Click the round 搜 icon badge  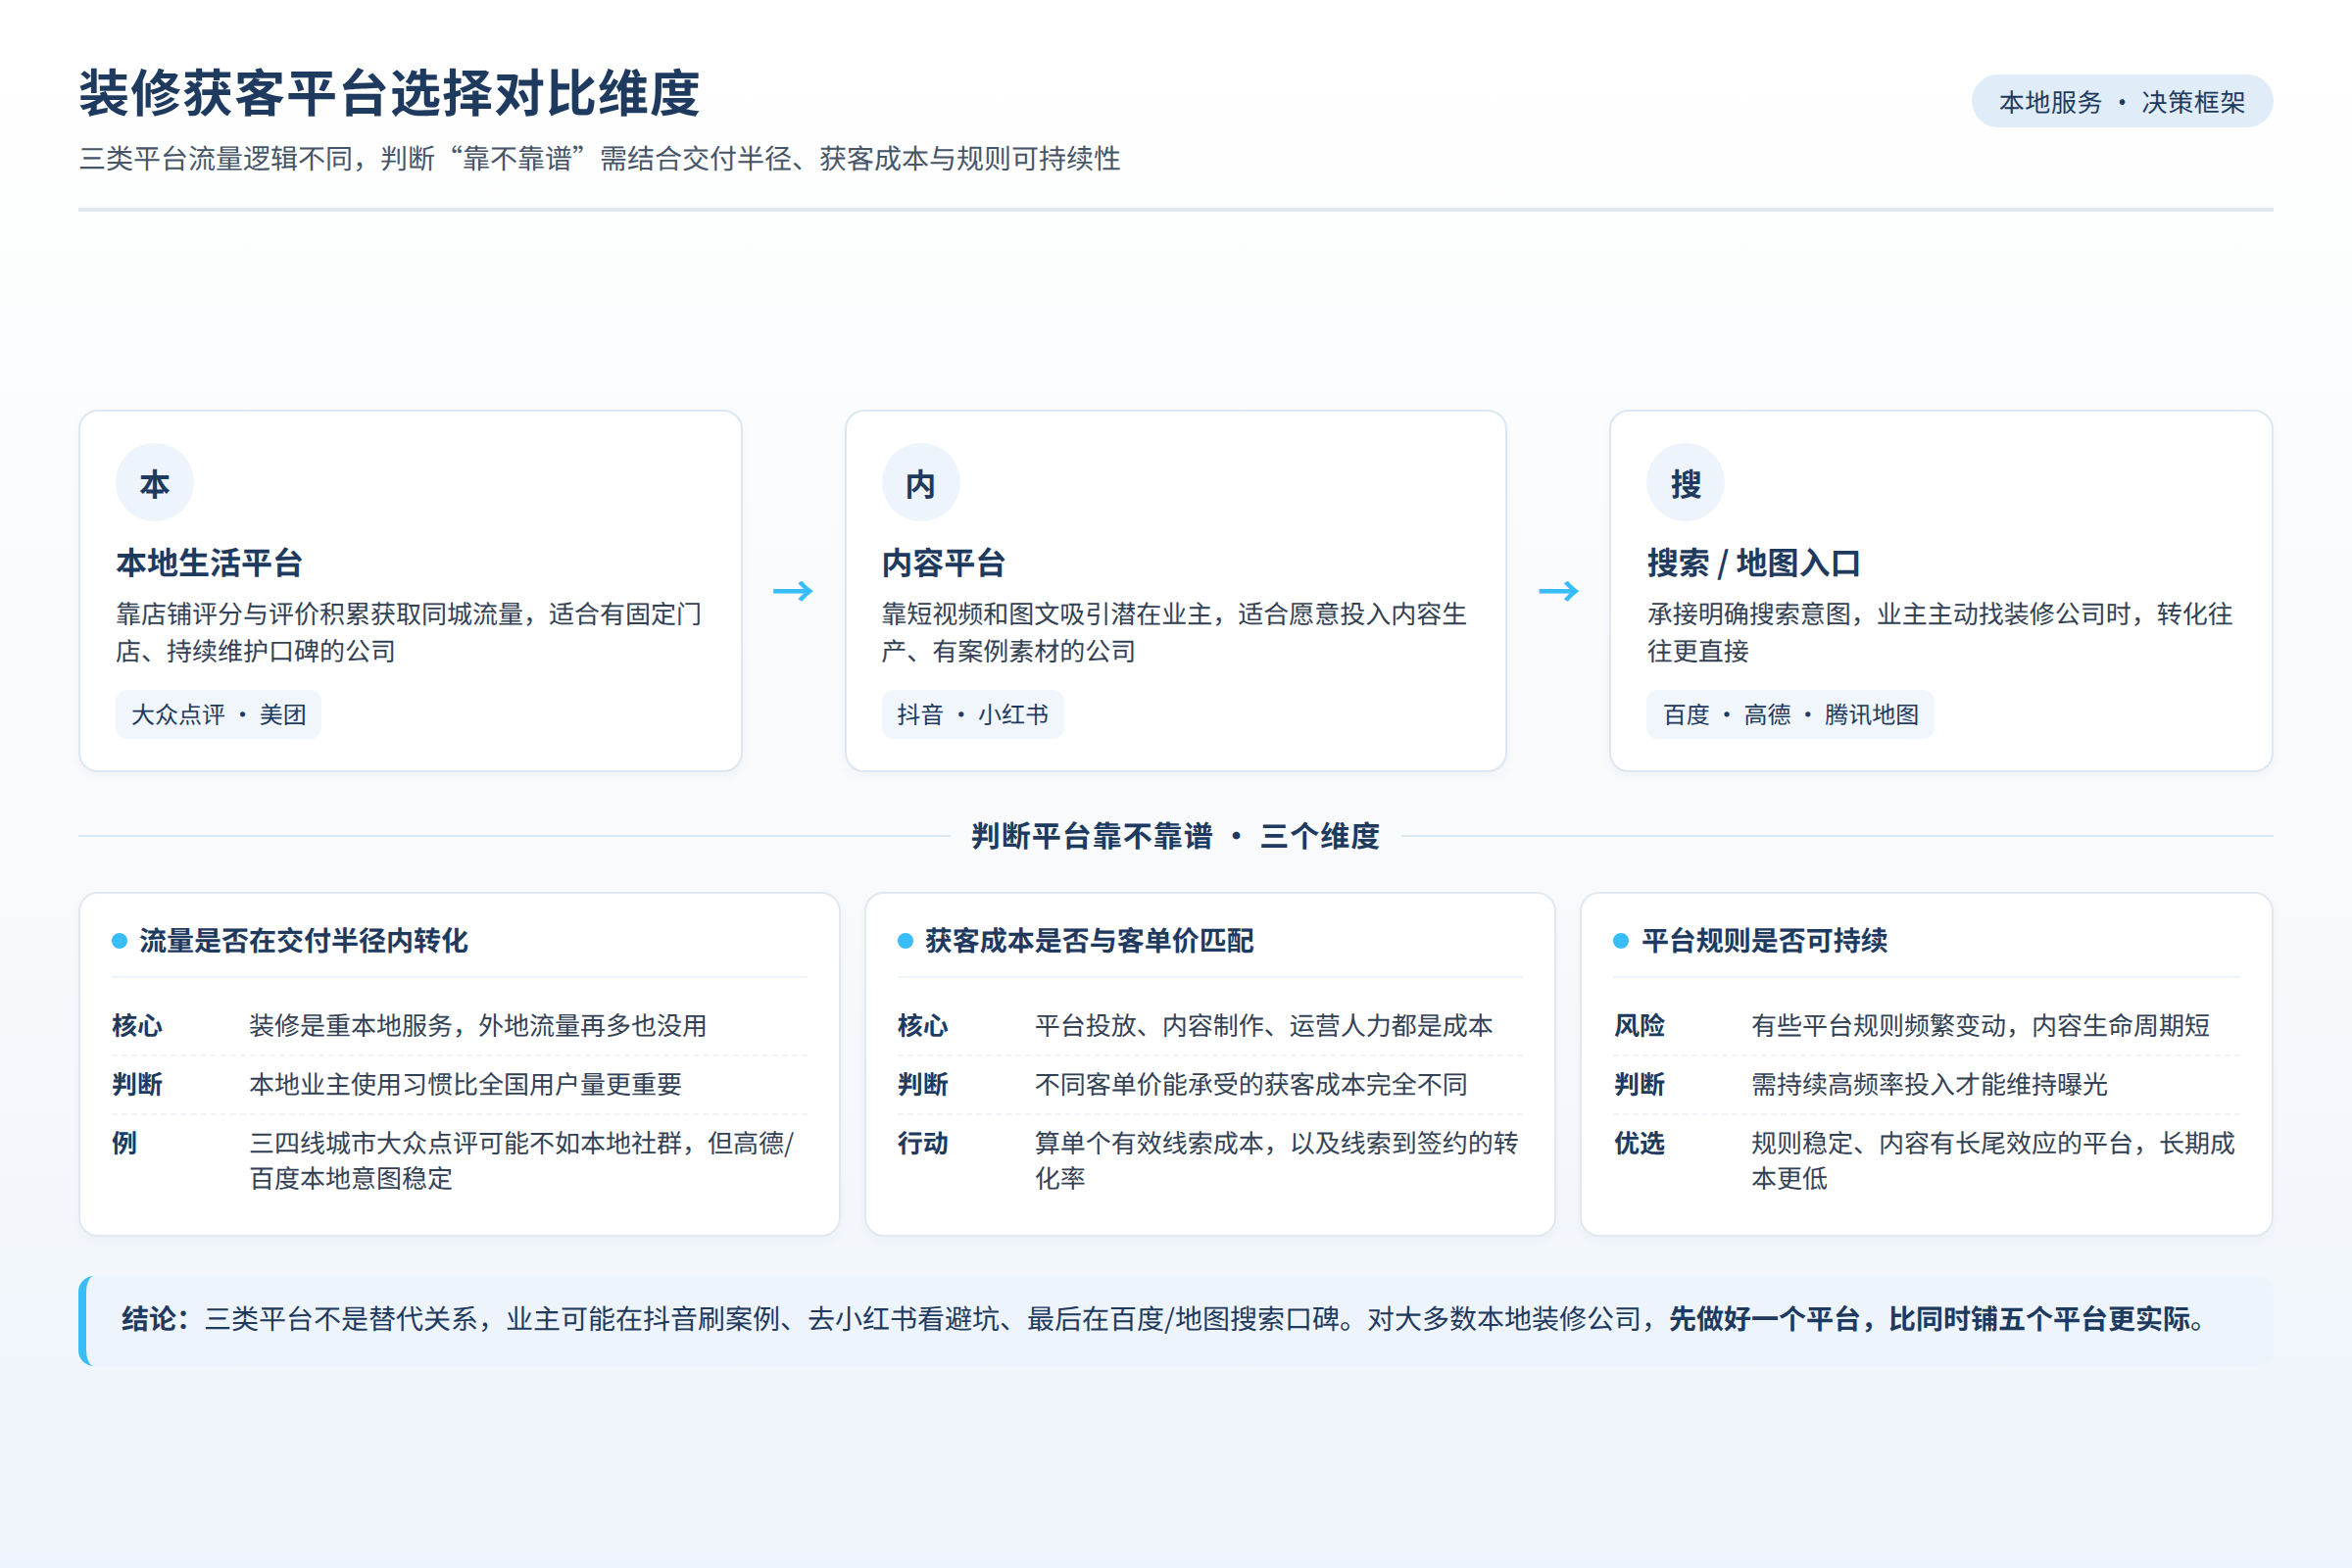click(x=1685, y=483)
